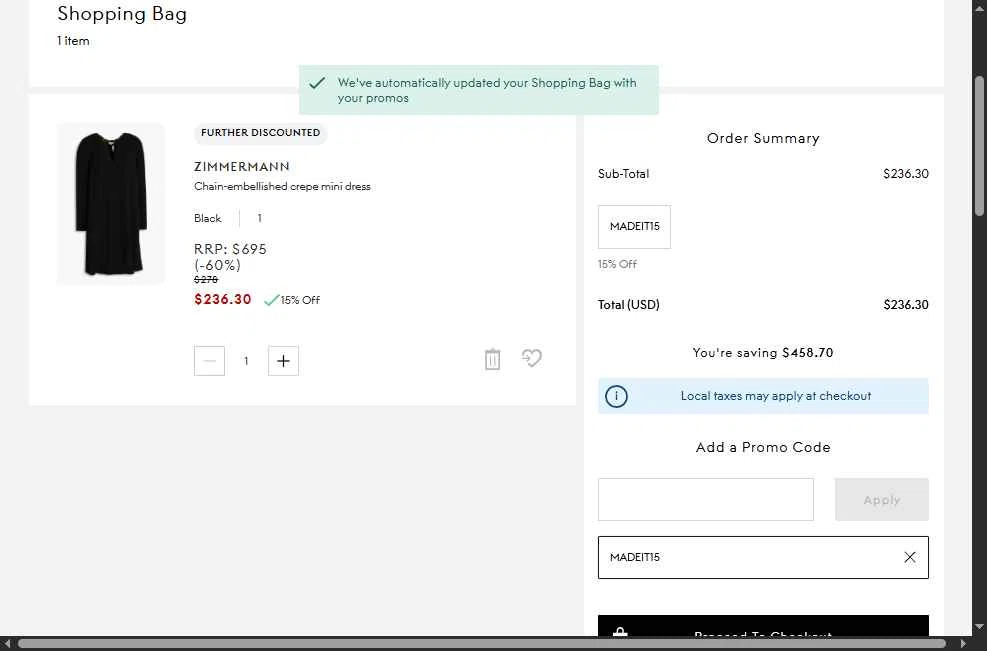Move dress to wishlist via heart icon

(x=531, y=358)
